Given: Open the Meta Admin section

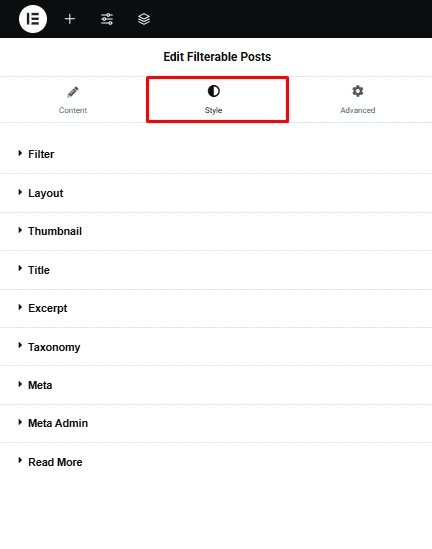Looking at the screenshot, I should point(216,423).
